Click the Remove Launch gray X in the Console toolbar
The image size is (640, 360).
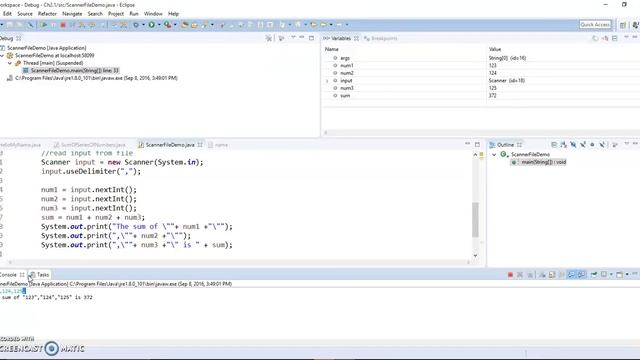tap(520, 275)
